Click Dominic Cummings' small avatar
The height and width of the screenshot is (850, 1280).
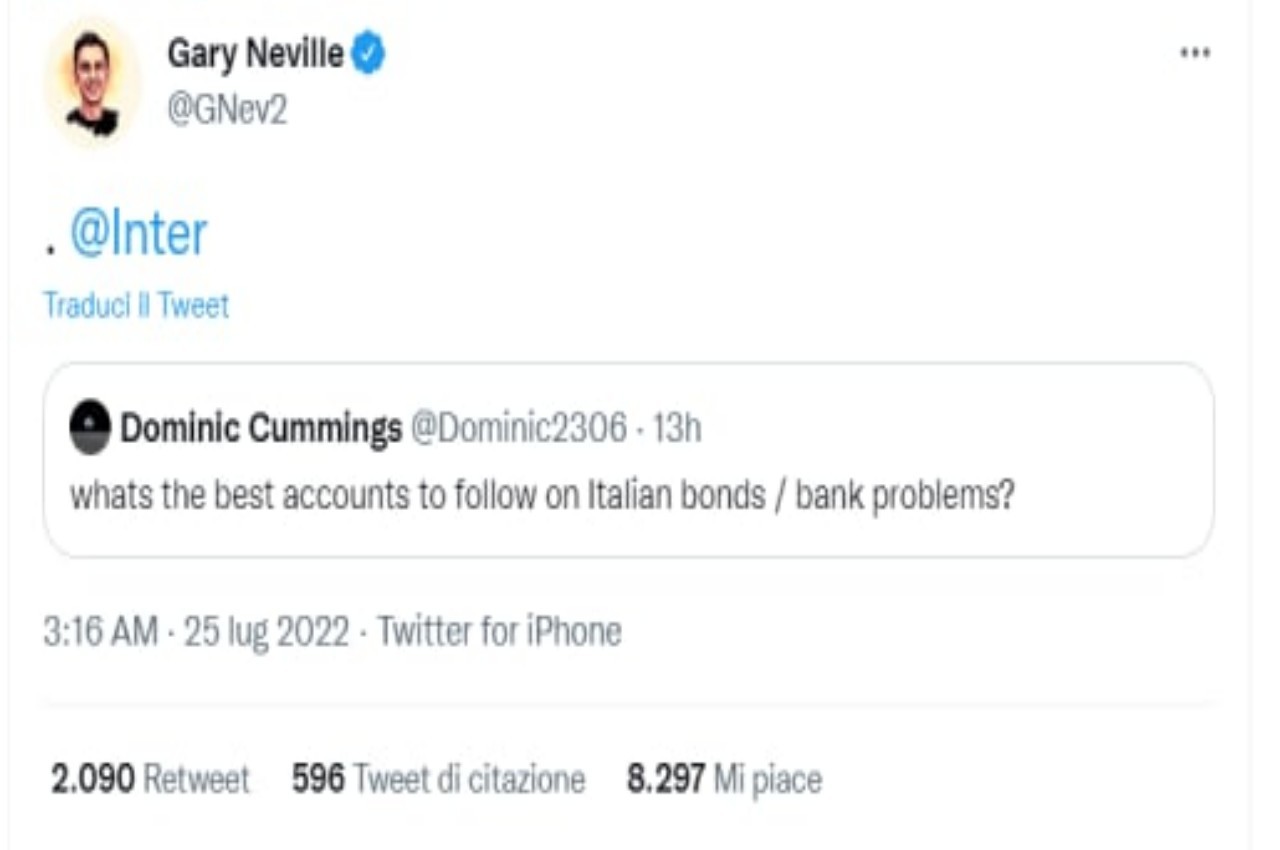click(x=90, y=428)
